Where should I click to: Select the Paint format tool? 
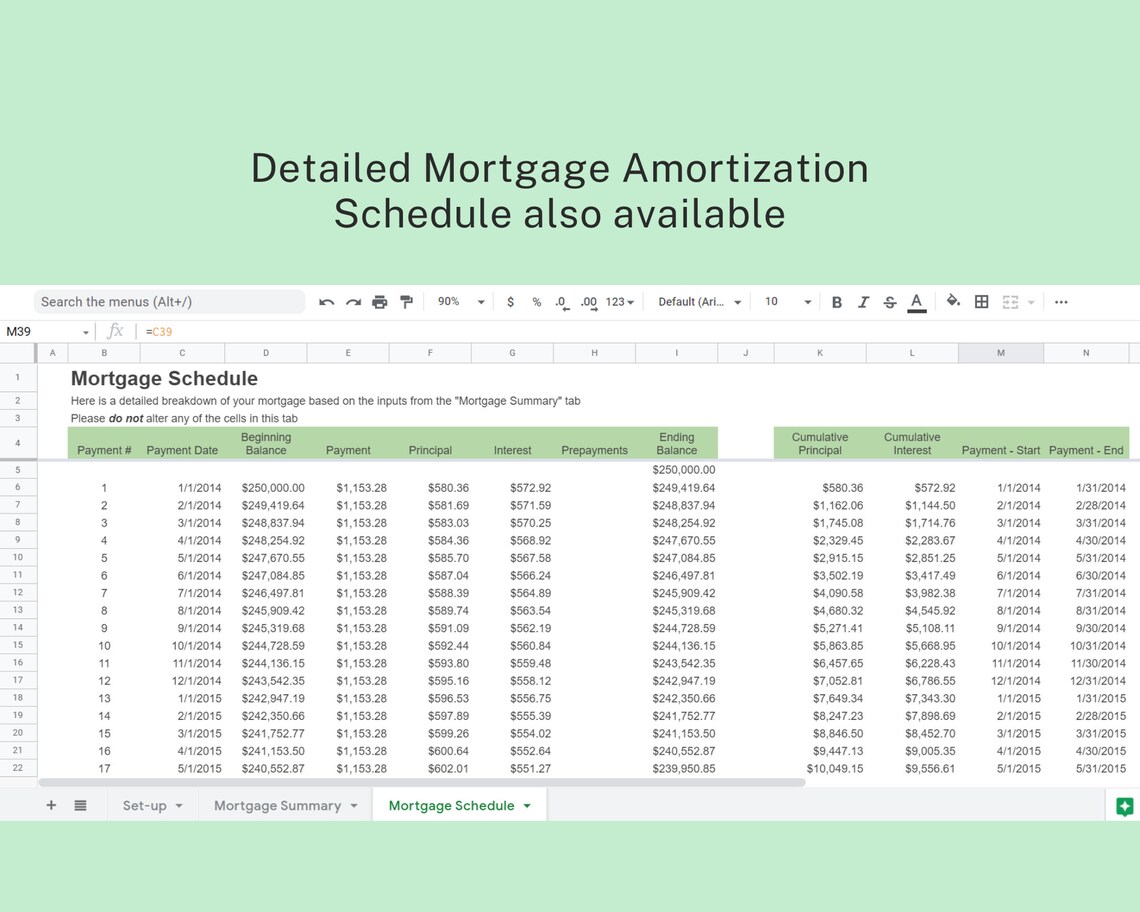(406, 301)
